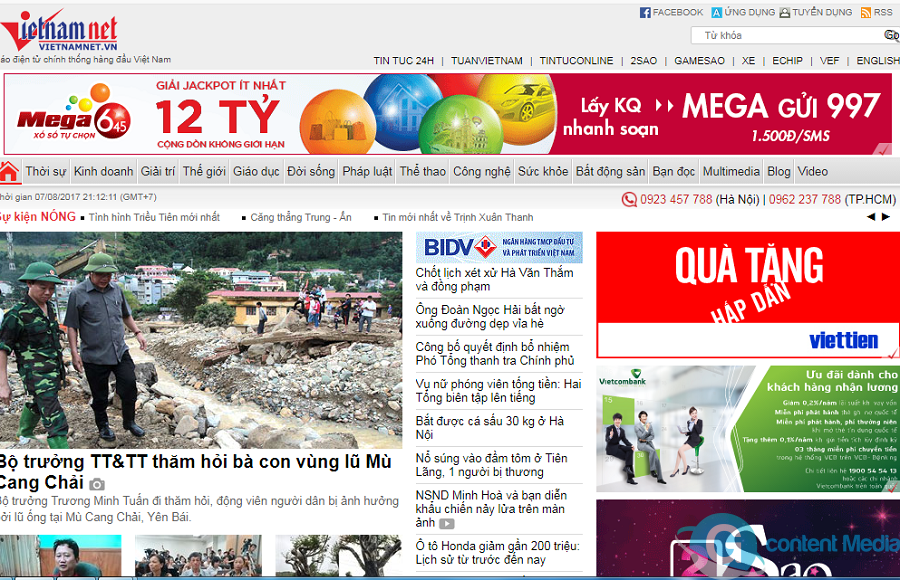Open the Căng thẳng Trung - Ấn hot topic

(x=300, y=217)
